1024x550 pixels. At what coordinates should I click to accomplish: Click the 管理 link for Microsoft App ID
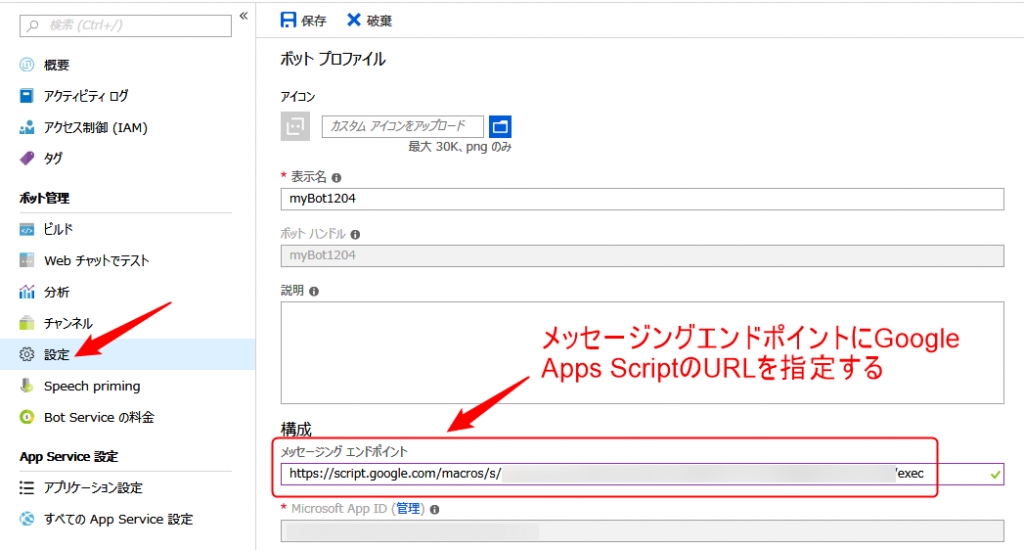[x=408, y=509]
